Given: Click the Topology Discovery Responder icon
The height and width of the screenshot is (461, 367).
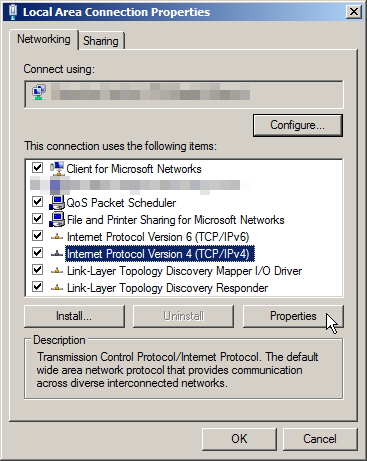Looking at the screenshot, I should click(x=57, y=288).
